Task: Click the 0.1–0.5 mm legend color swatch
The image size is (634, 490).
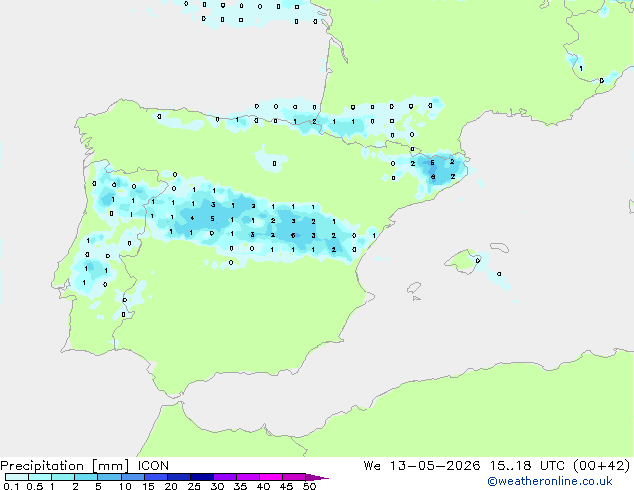Action: click(x=17, y=477)
